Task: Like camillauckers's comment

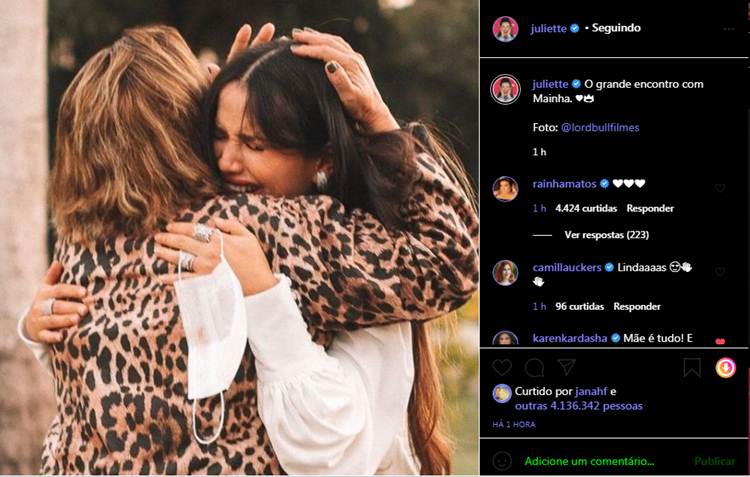Action: tap(720, 272)
